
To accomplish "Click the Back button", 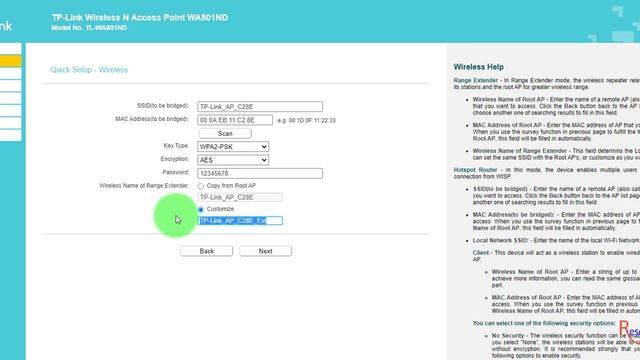I will pyautogui.click(x=207, y=251).
